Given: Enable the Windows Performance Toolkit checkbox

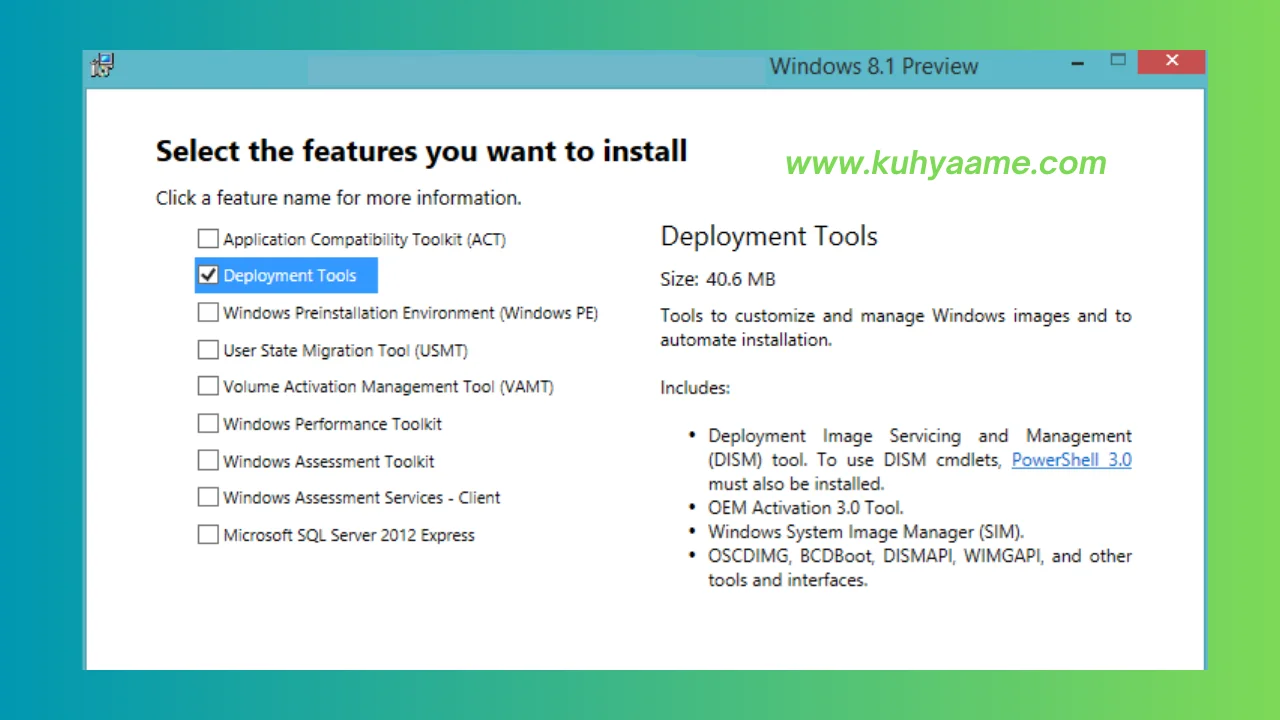Looking at the screenshot, I should coord(208,423).
